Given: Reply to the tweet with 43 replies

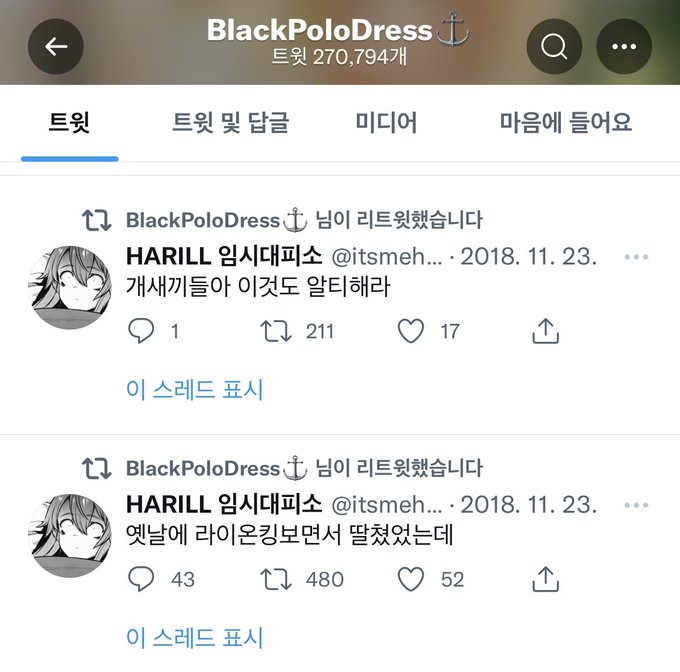Looking at the screenshot, I should pos(141,579).
